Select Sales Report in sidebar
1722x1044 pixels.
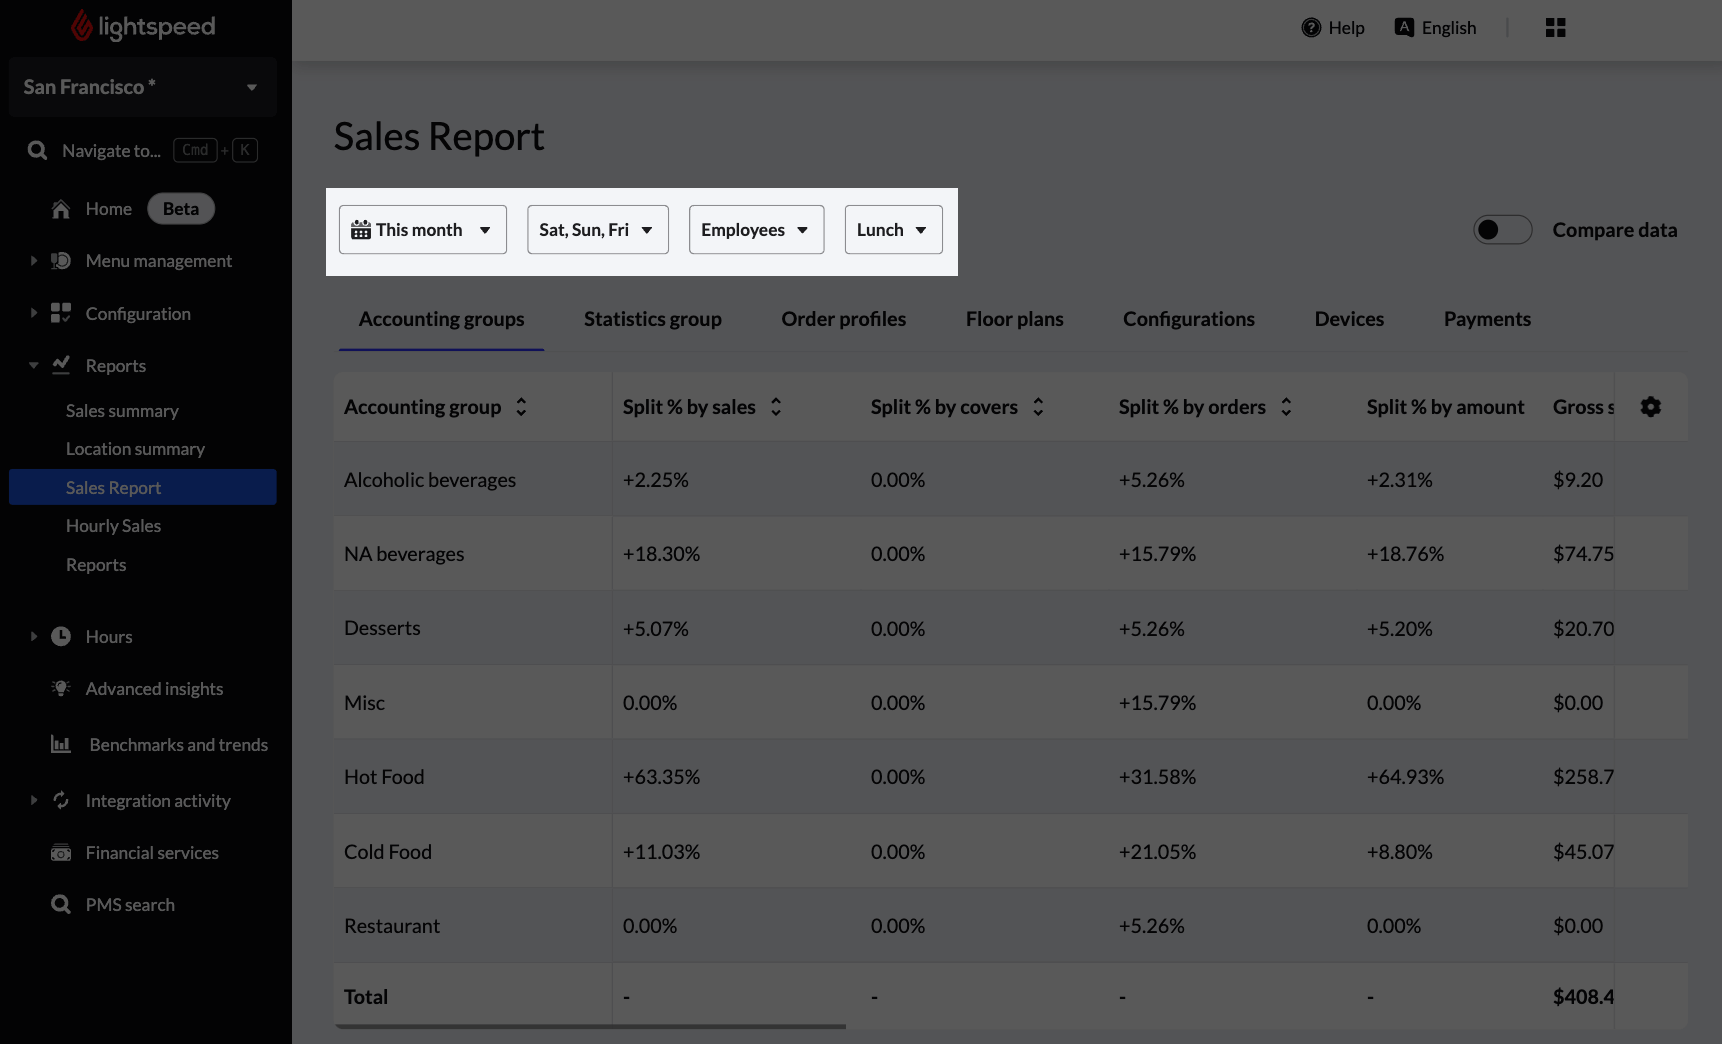coord(143,487)
